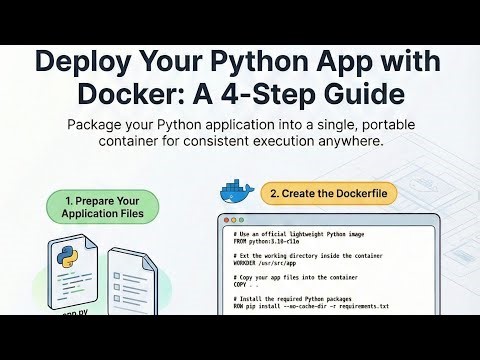The image size is (480, 360).
Task: Click the yellow dot in code window
Action: click(234, 220)
